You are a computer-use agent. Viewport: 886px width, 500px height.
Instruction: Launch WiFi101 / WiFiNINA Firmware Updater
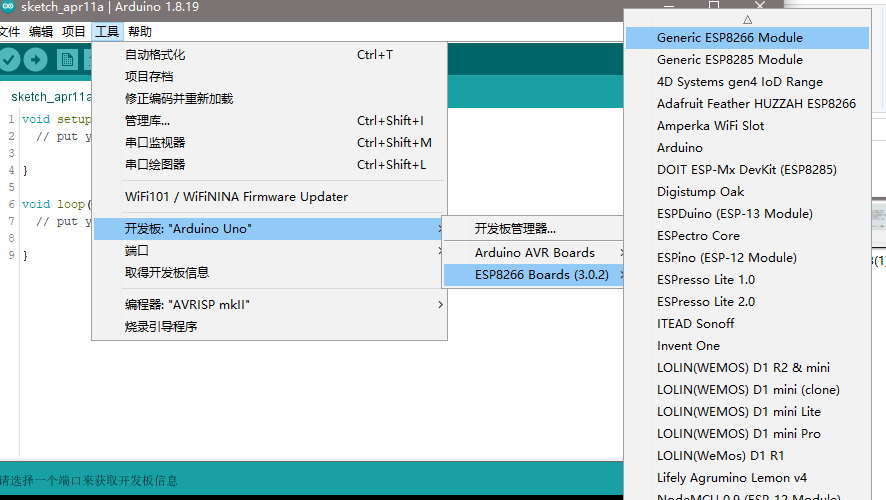[x=270, y=197]
